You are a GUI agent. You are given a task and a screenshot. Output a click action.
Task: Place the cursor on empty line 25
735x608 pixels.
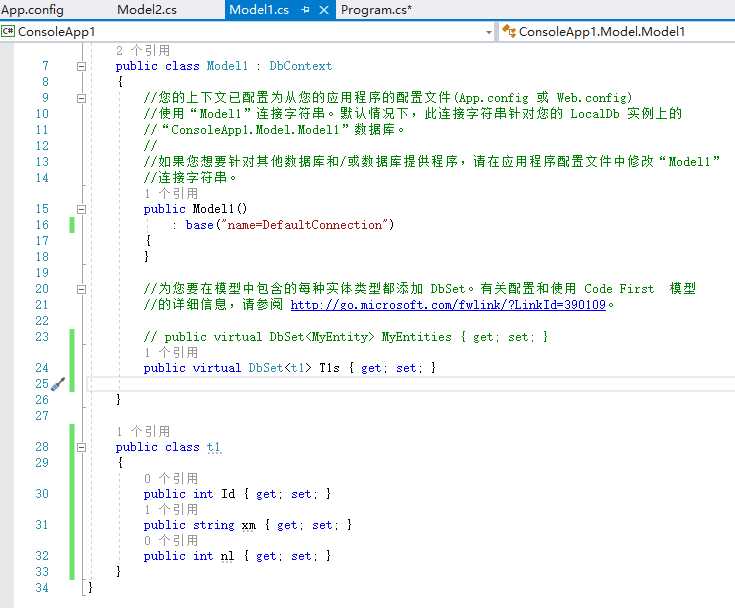pos(411,384)
